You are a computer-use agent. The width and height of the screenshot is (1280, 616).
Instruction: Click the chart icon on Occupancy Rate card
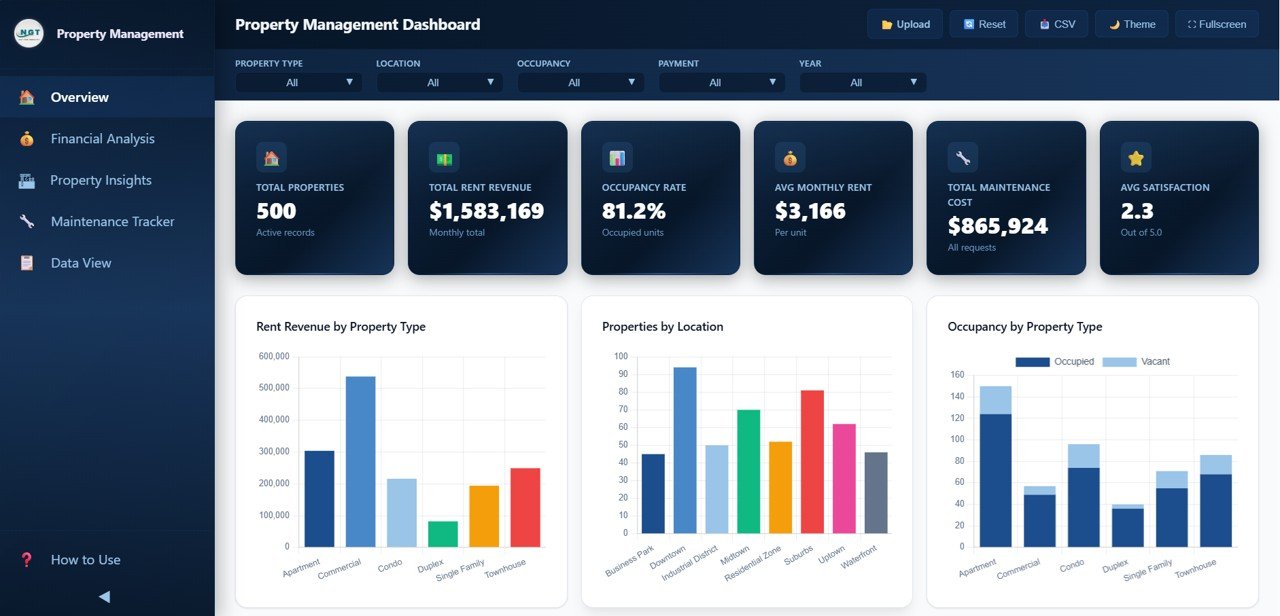click(x=616, y=157)
